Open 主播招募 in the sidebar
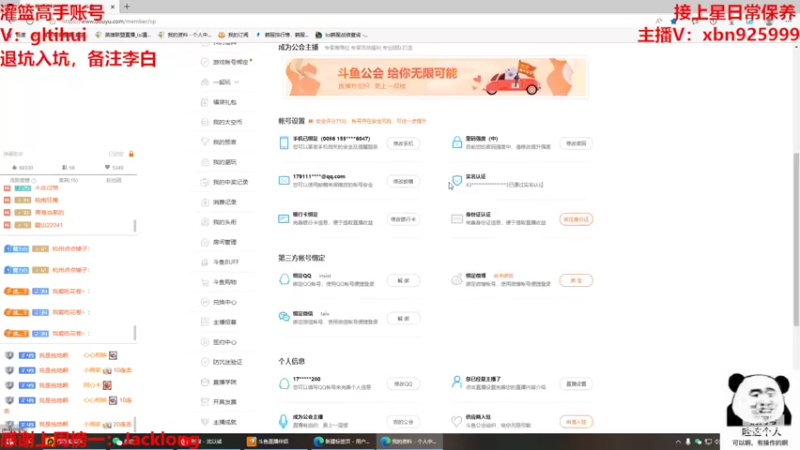 224,322
